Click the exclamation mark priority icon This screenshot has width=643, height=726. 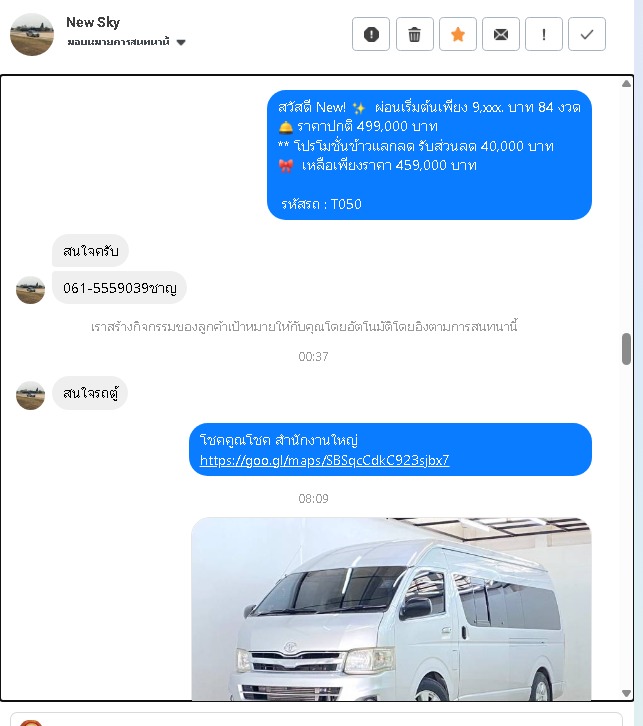544,34
